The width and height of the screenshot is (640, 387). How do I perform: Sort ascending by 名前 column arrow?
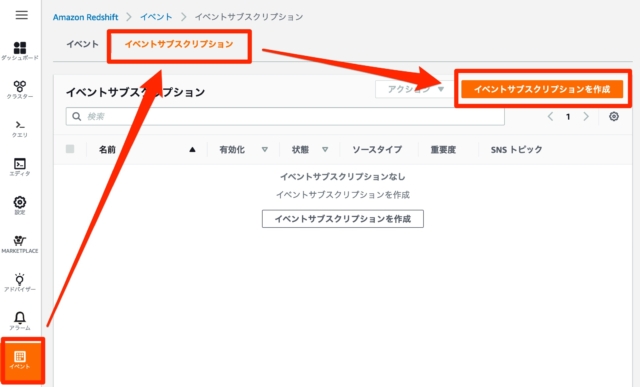pos(192,149)
